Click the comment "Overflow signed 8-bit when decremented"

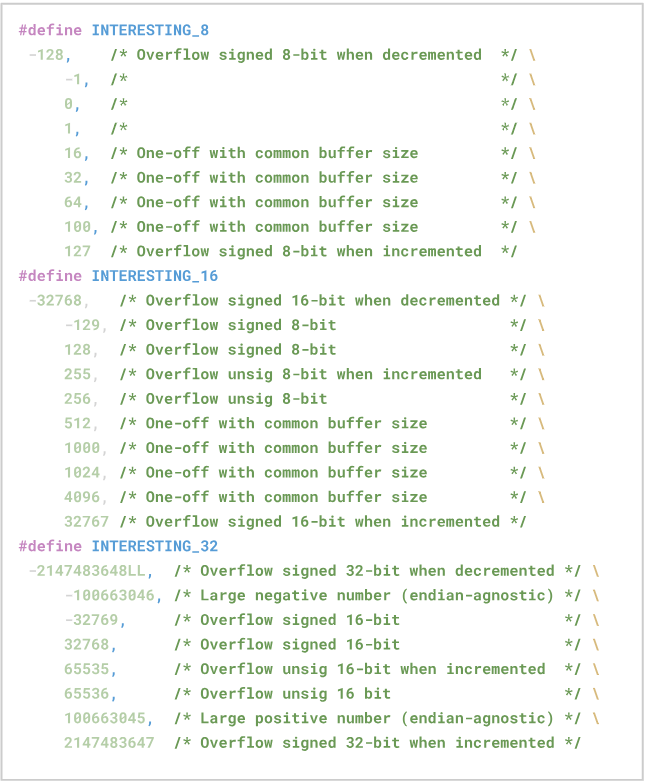tap(308, 55)
